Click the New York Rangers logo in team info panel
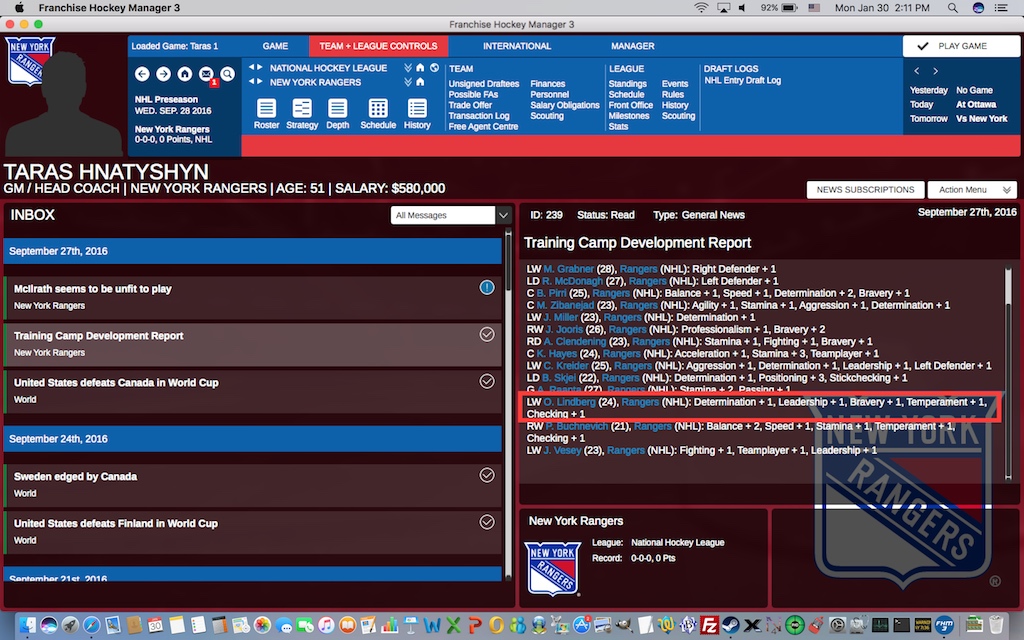This screenshot has height=640, width=1024. 552,568
